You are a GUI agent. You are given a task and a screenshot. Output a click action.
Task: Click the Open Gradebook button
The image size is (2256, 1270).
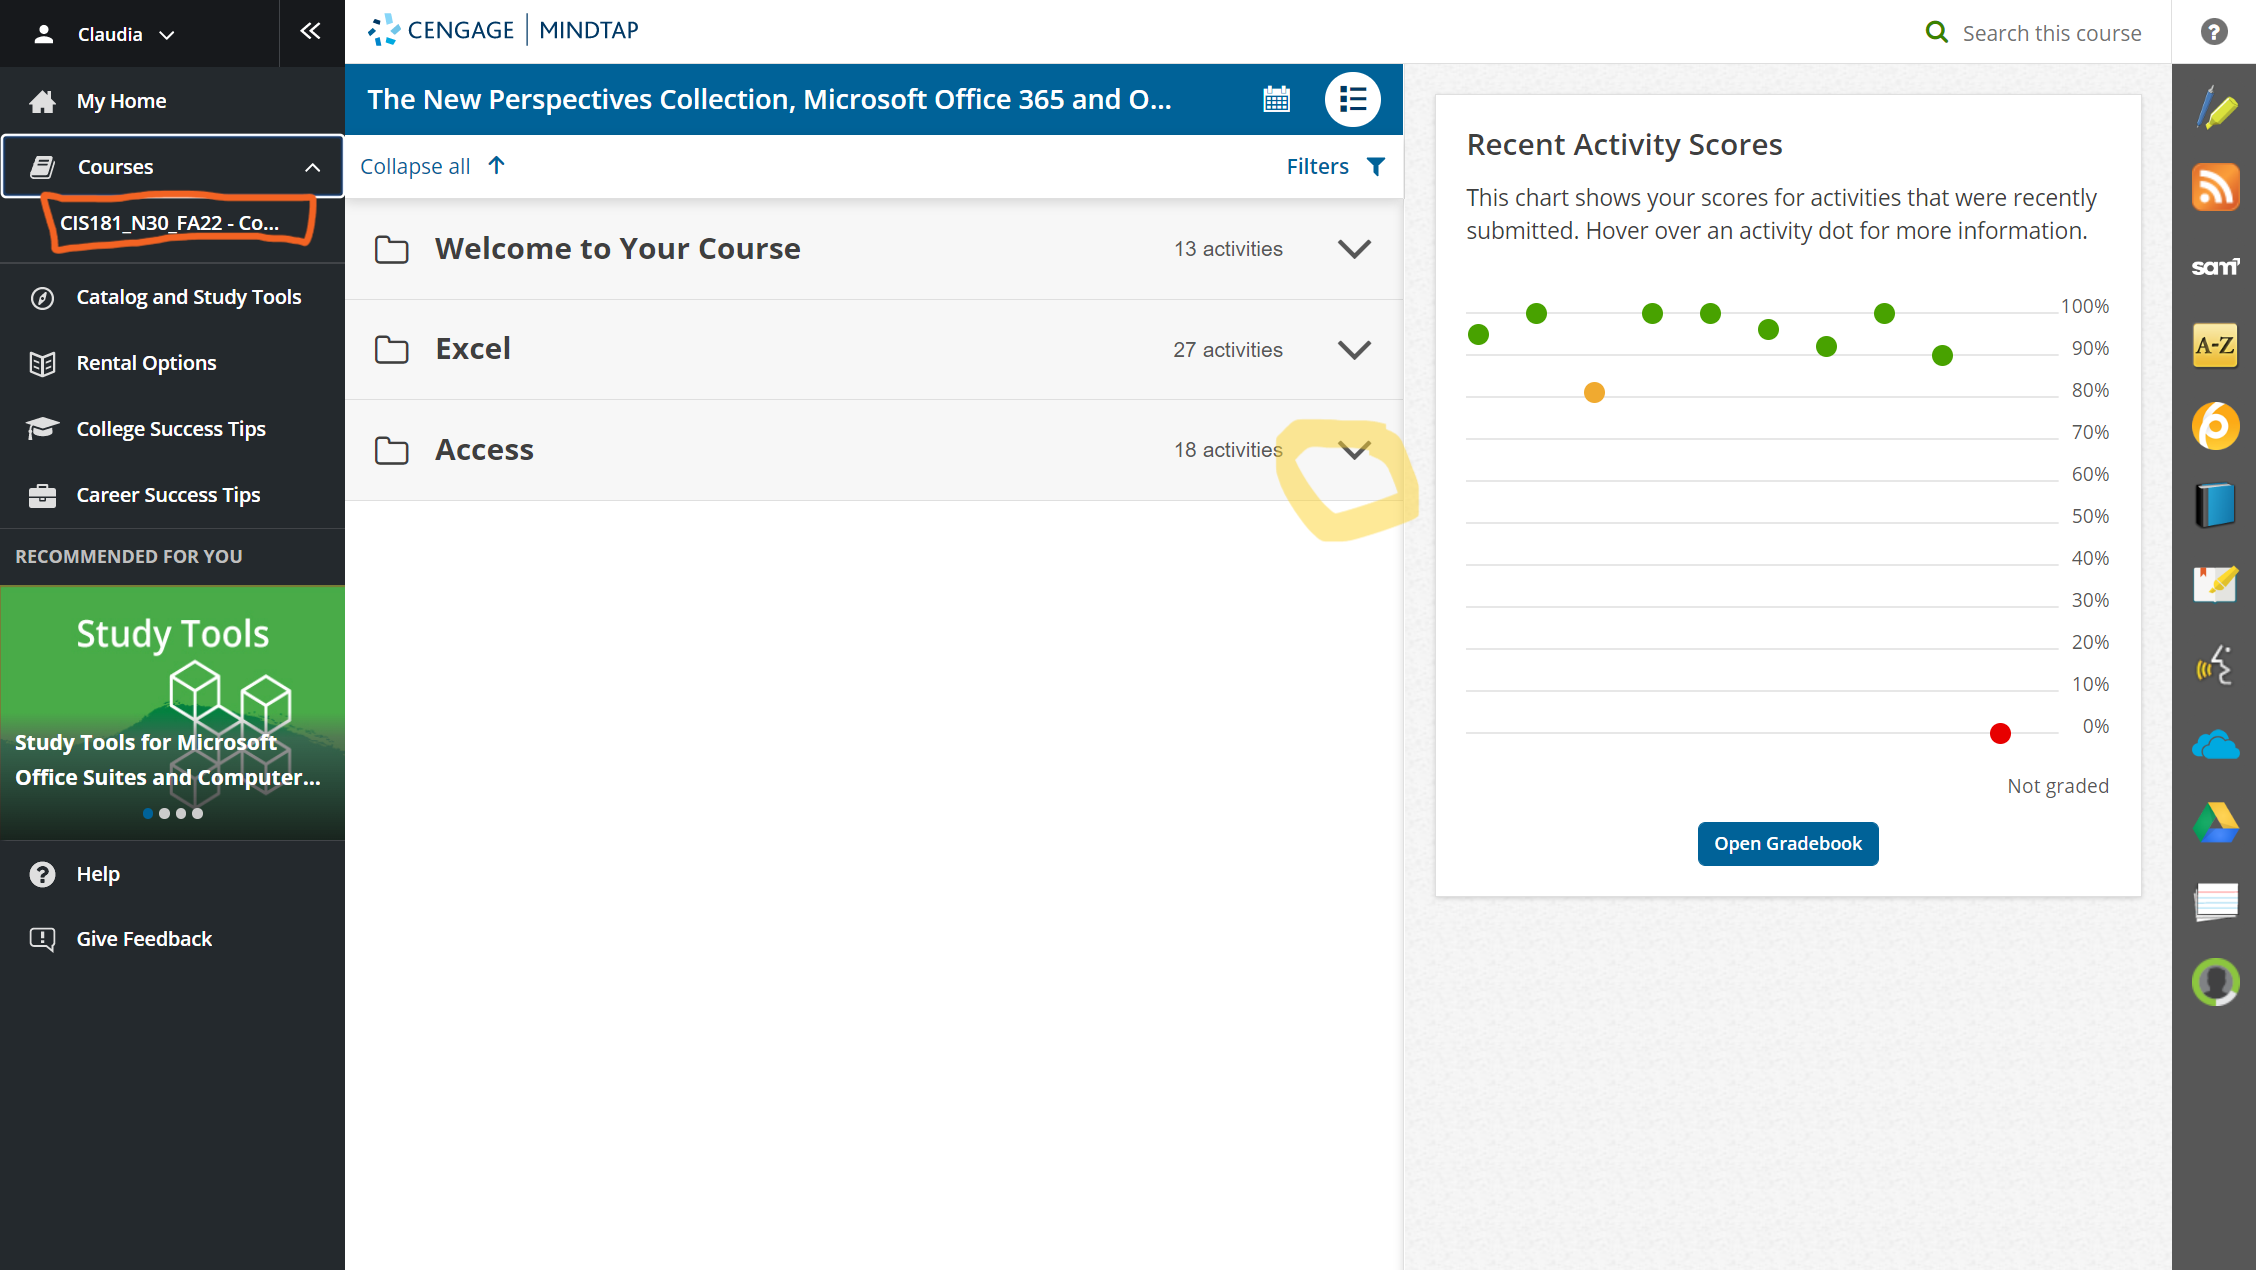pyautogui.click(x=1788, y=844)
